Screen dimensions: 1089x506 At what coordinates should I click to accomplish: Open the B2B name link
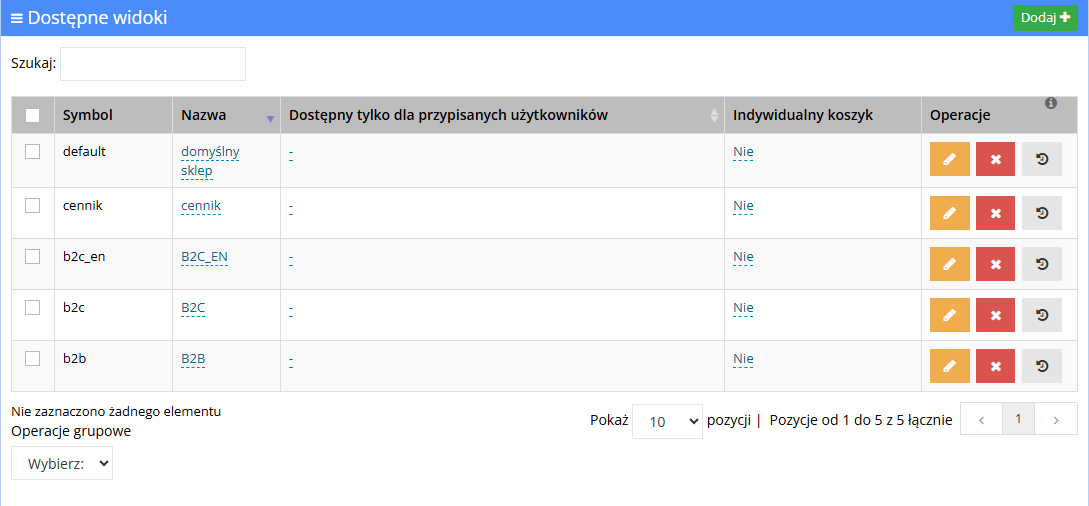tap(193, 360)
